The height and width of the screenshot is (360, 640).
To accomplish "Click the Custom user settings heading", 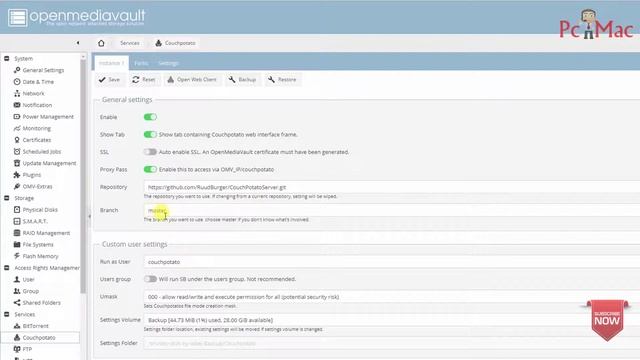I will coord(135,244).
